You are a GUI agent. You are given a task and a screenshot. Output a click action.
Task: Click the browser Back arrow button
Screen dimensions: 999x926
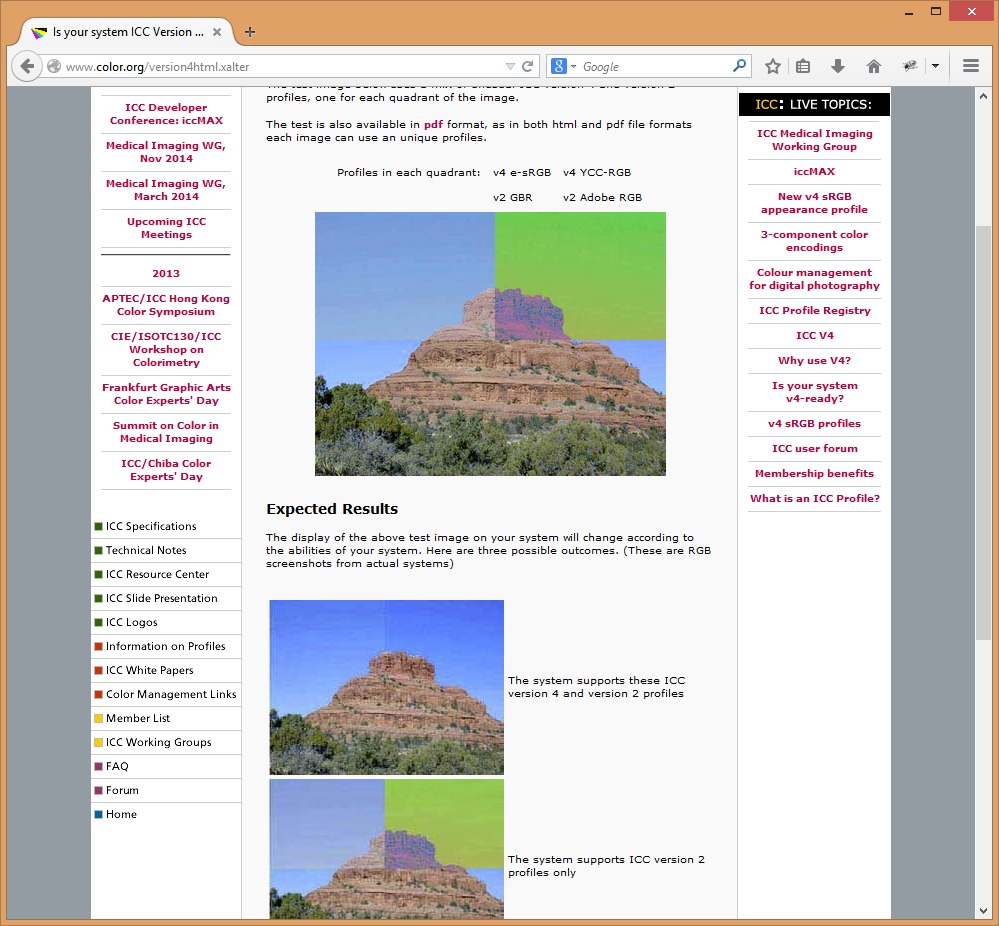27,67
